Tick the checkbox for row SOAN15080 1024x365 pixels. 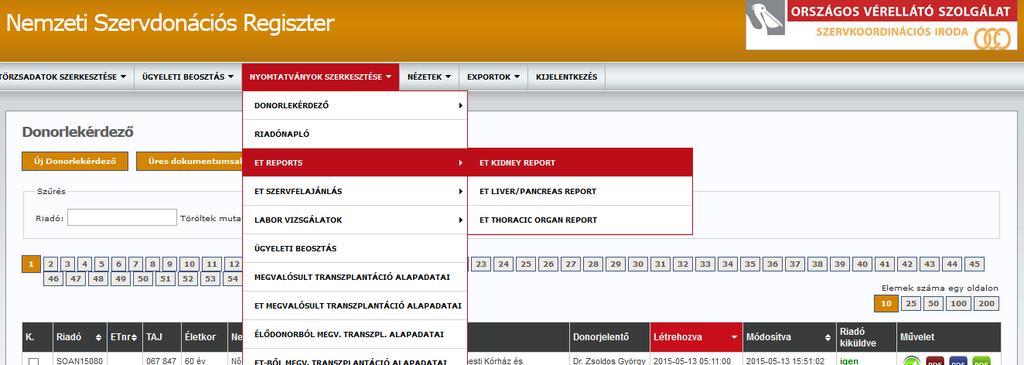[34, 361]
